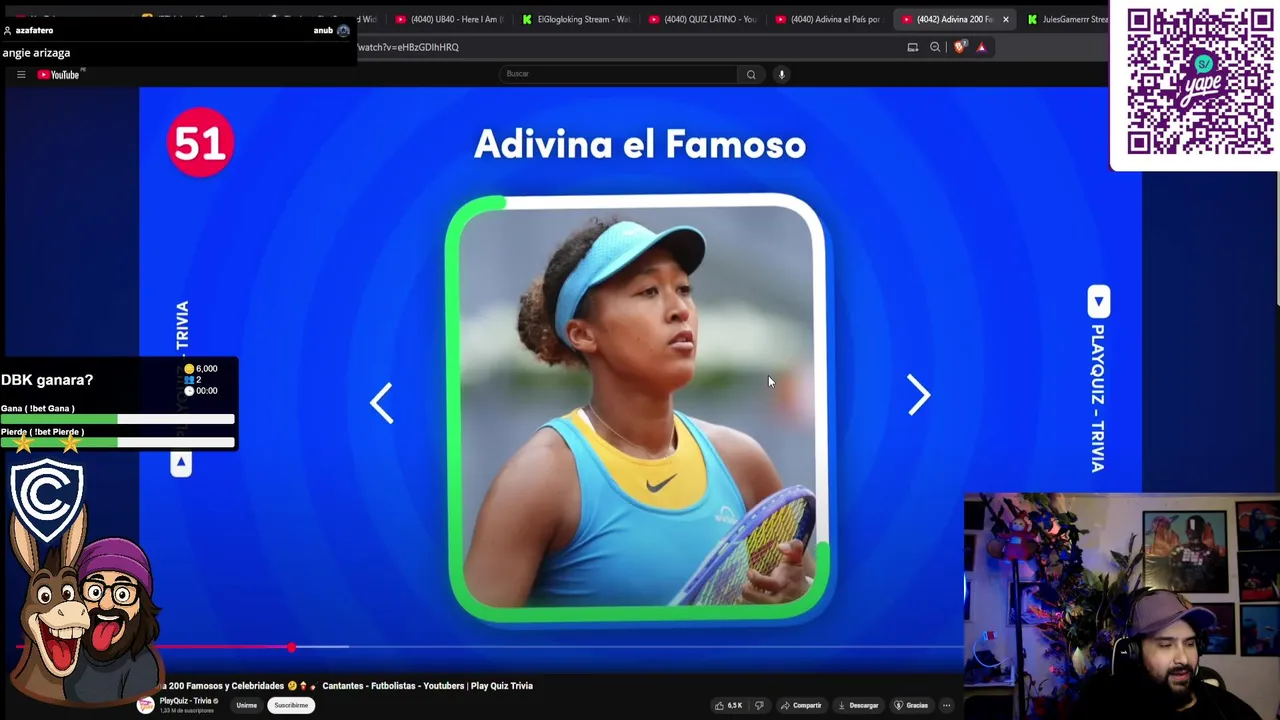Click the Gana bet progress bar
Viewport: 1280px width, 720px height.
pyautogui.click(x=118, y=419)
